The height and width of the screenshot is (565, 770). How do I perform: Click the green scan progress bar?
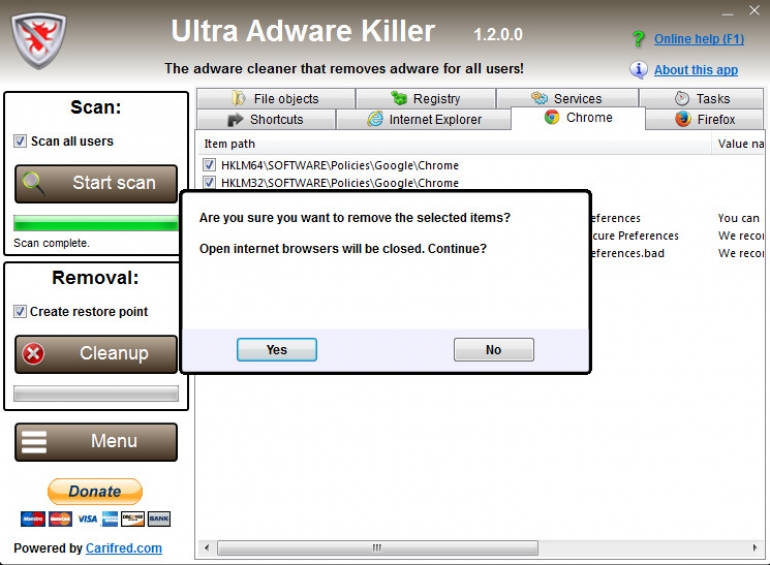click(96, 223)
